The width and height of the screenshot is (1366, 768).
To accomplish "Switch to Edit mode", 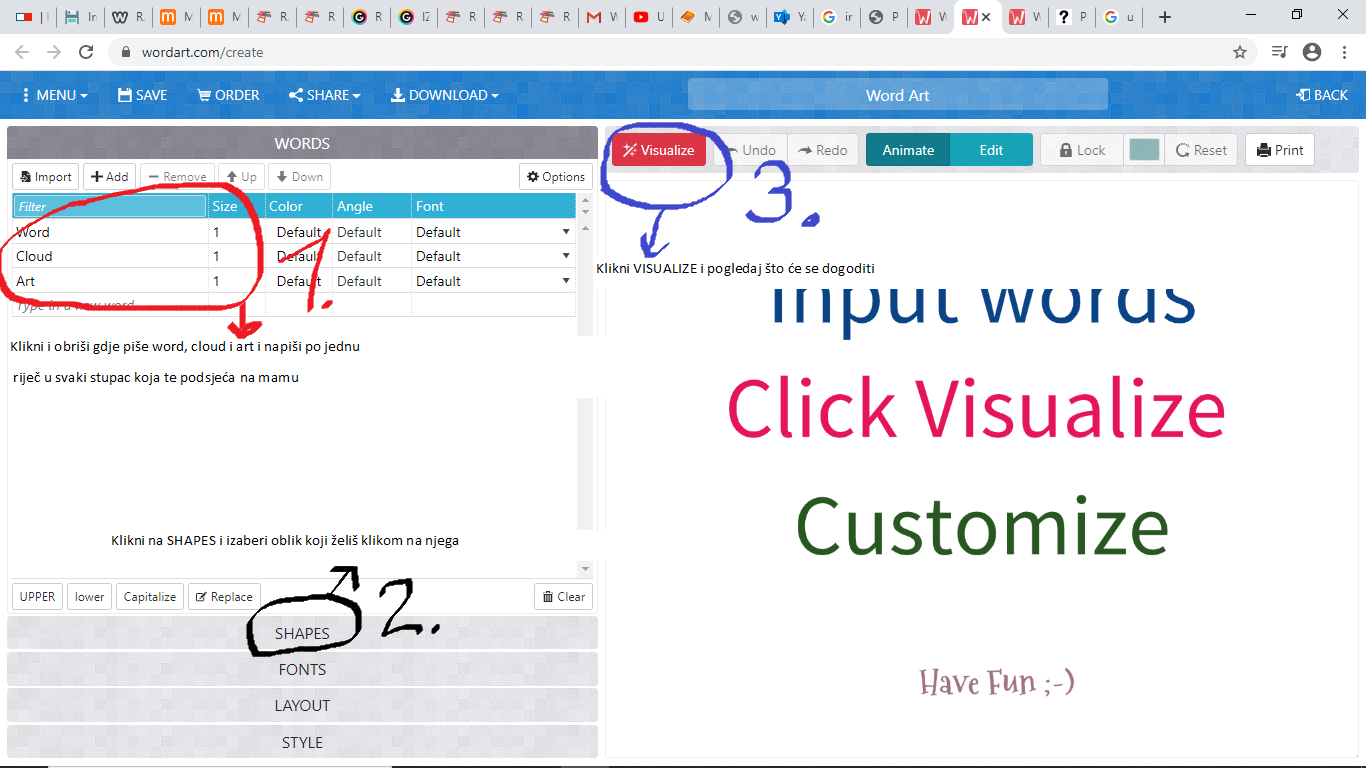I will coord(991,150).
